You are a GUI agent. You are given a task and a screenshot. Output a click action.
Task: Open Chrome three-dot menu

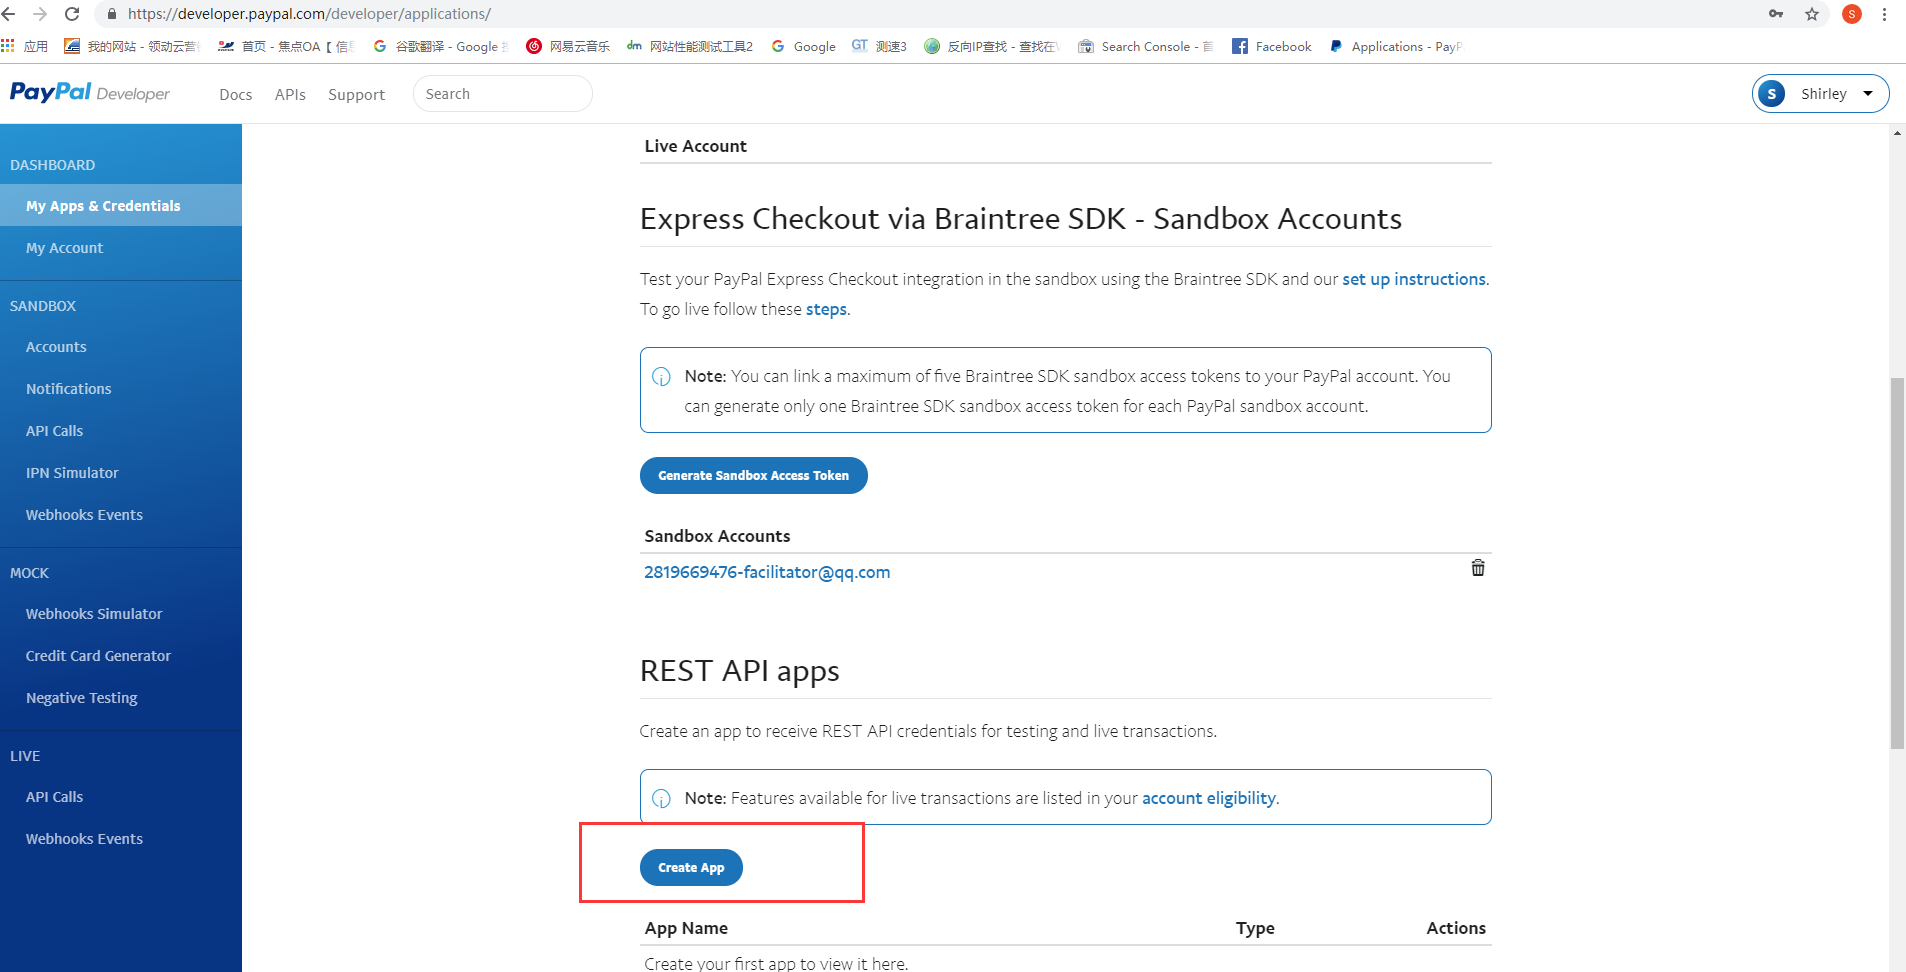pyautogui.click(x=1884, y=14)
